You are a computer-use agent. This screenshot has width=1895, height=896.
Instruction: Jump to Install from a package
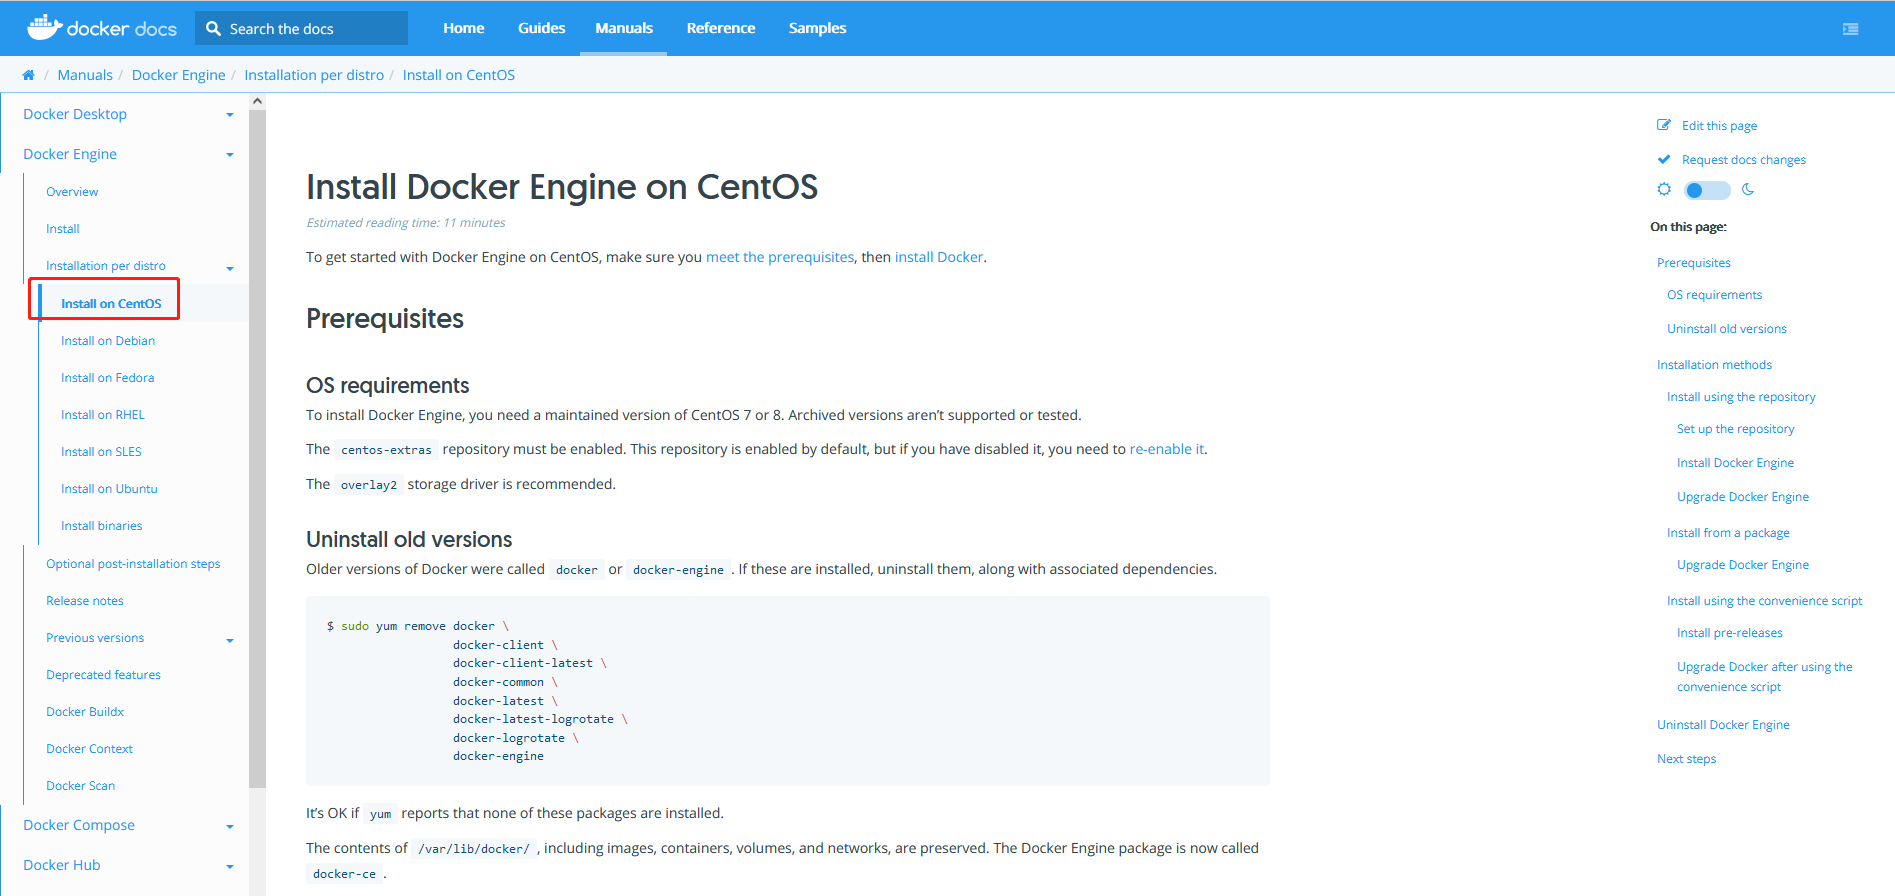pyautogui.click(x=1728, y=533)
